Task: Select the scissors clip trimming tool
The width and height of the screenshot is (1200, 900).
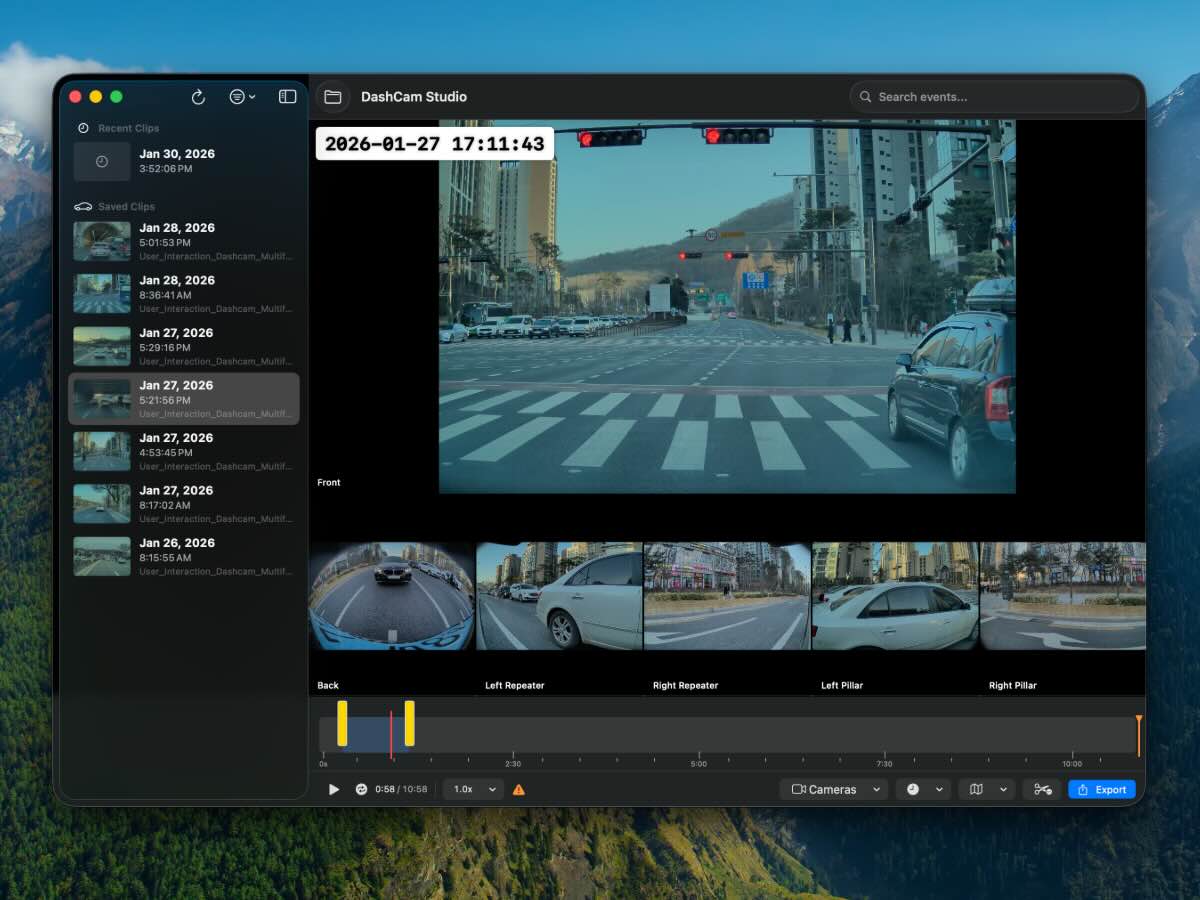Action: (1041, 789)
